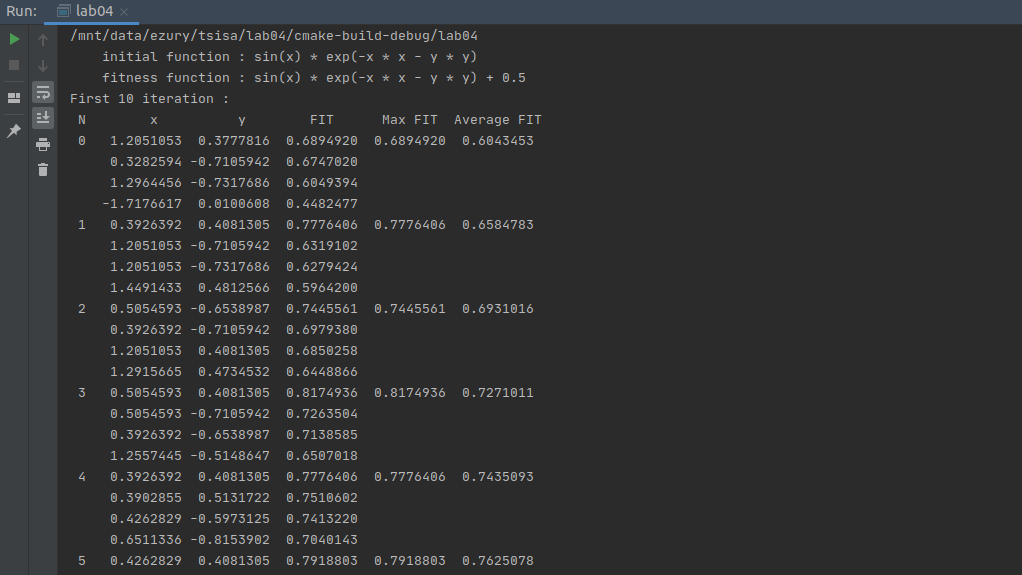
Task: Click the Print output icon
Action: [x=43, y=144]
